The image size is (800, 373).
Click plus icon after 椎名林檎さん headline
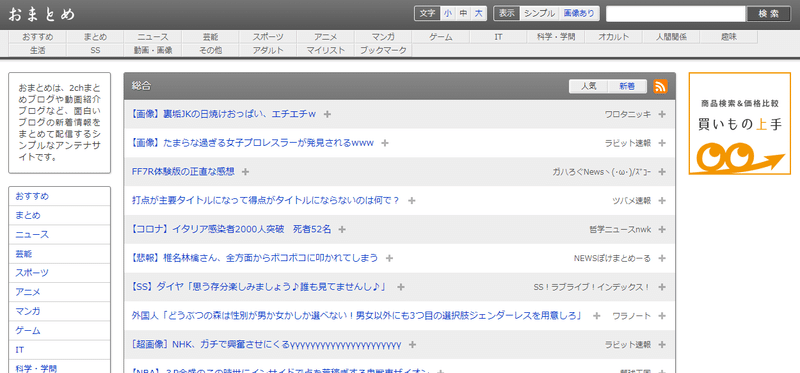click(389, 258)
